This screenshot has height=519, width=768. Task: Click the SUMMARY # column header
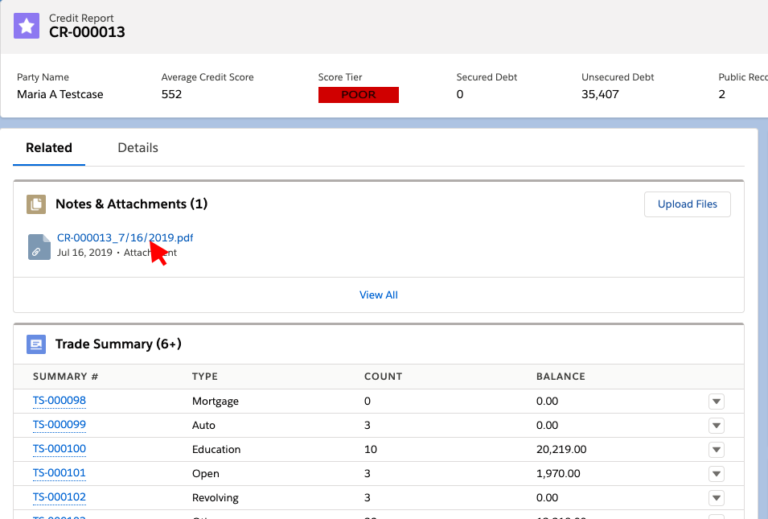point(66,377)
